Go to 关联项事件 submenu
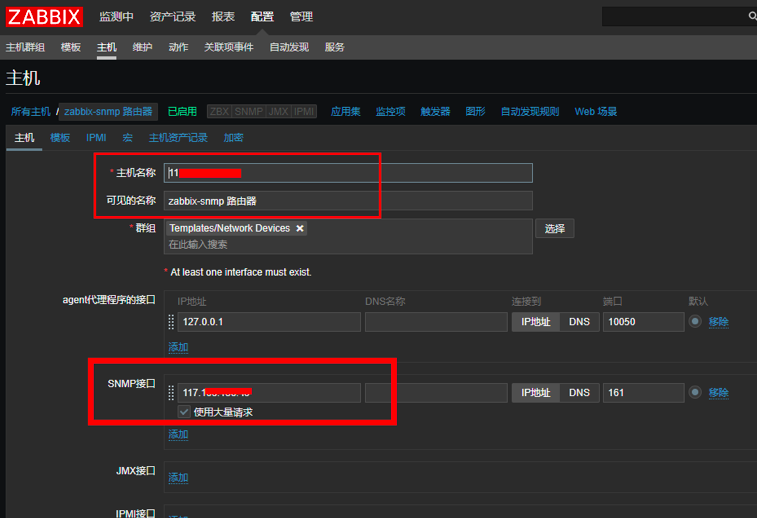Image resolution: width=757 pixels, height=518 pixels. click(x=229, y=47)
